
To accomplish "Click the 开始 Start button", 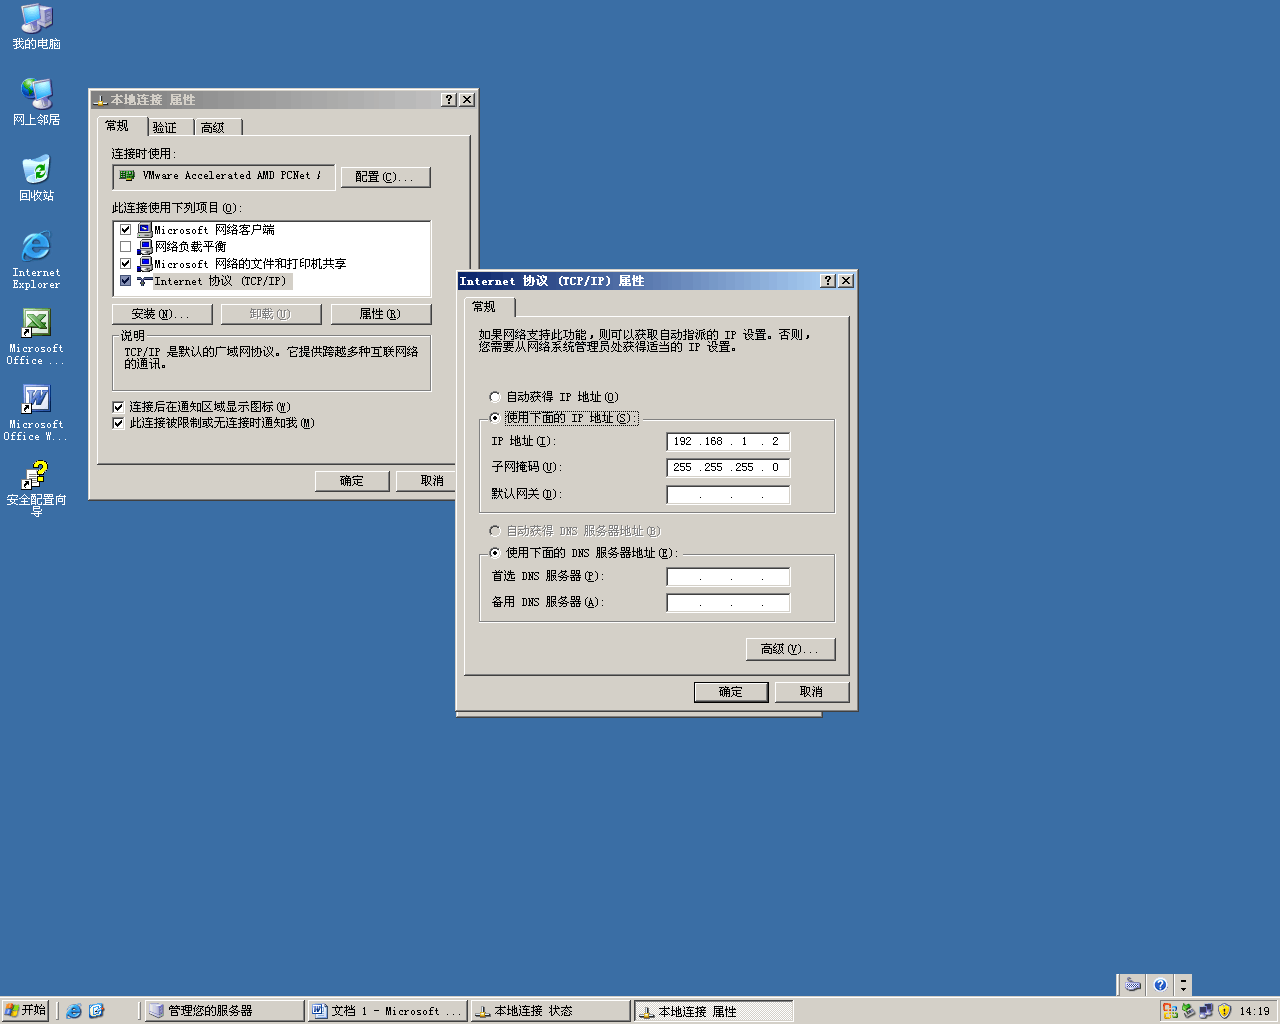I will click(25, 1011).
